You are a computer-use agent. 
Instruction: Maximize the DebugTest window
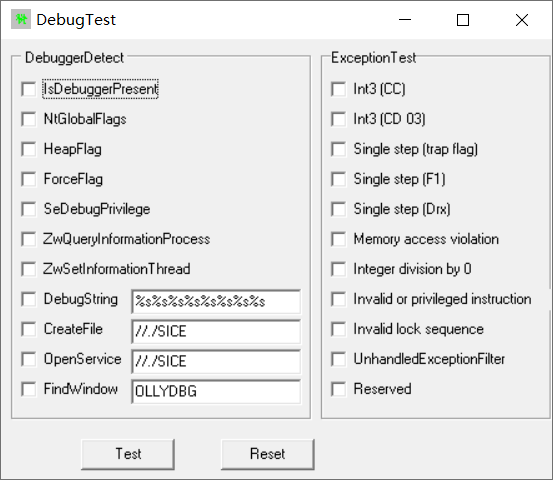[x=463, y=20]
